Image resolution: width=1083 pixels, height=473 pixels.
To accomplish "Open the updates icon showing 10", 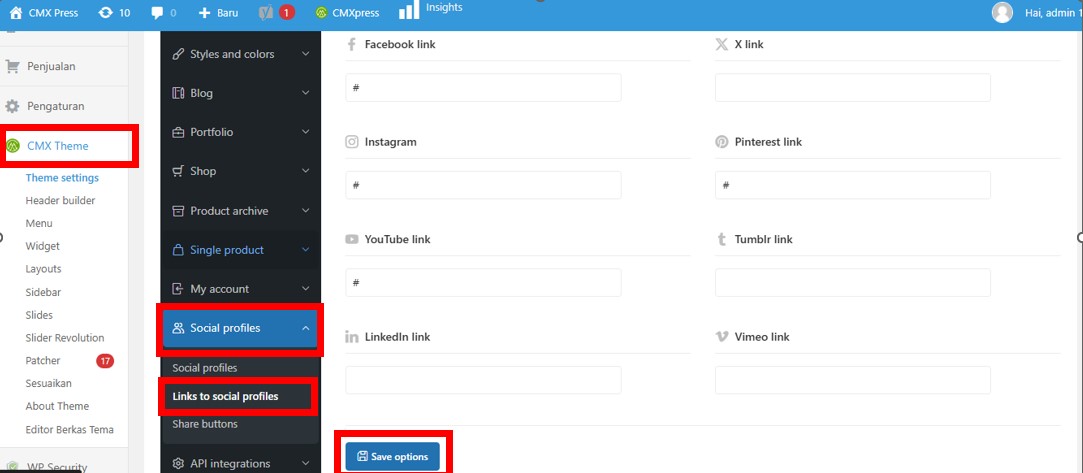I will point(105,12).
